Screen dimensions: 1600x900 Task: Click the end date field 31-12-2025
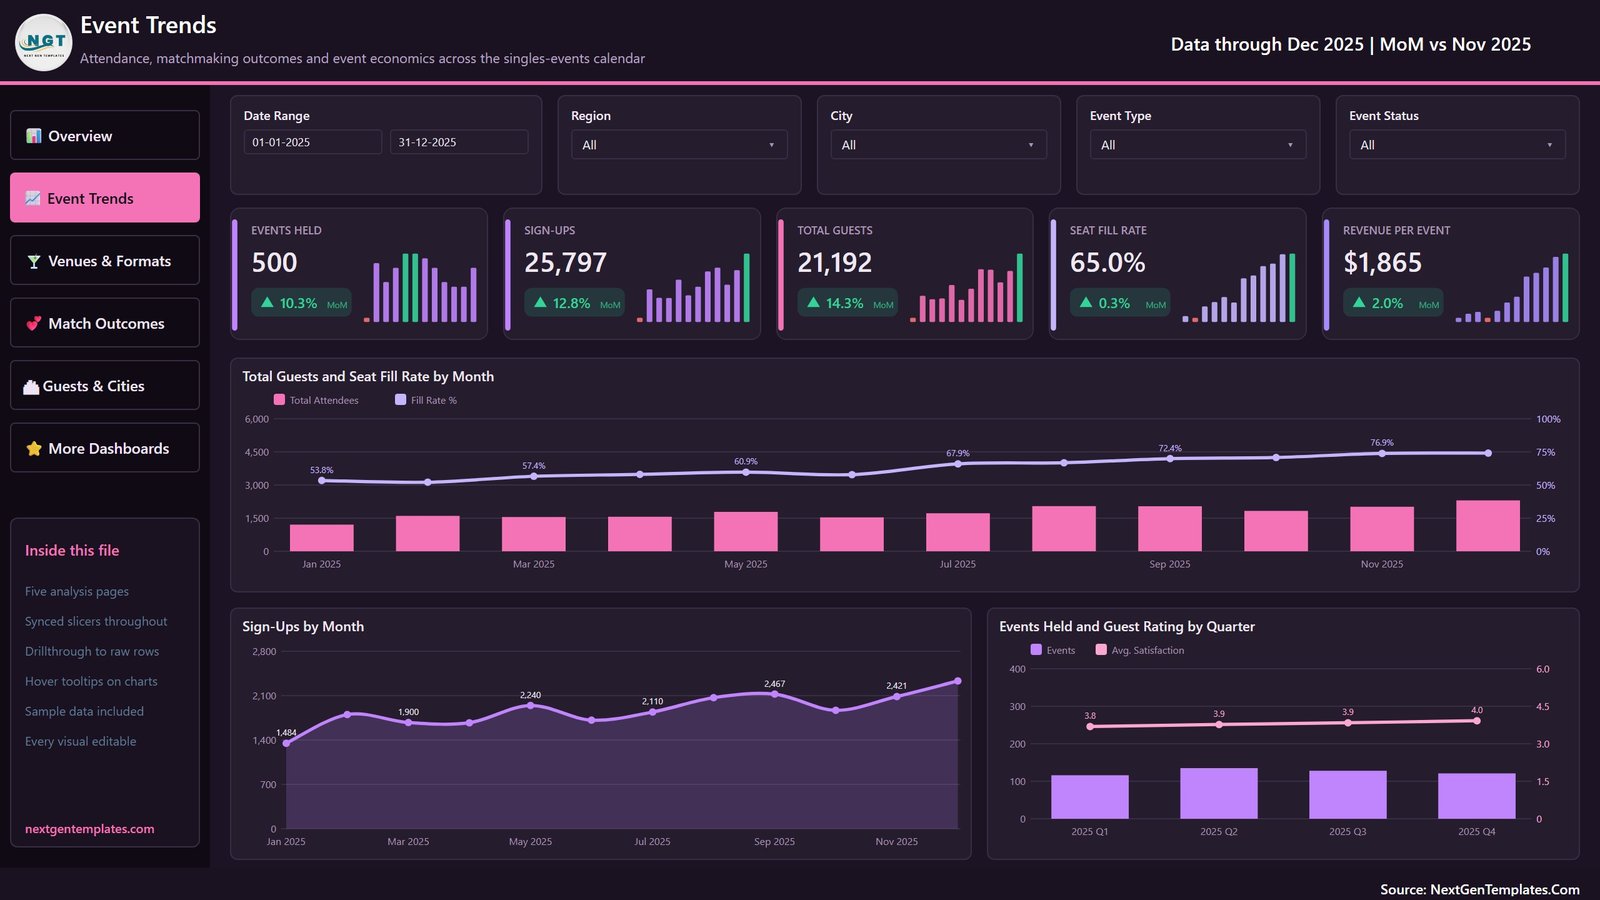pyautogui.click(x=459, y=142)
